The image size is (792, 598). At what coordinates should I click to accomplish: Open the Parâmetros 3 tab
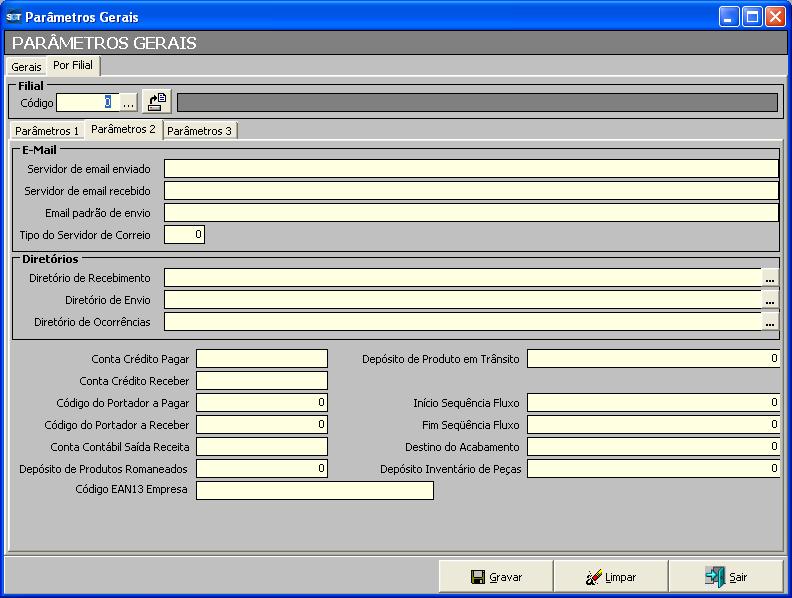coord(199,131)
